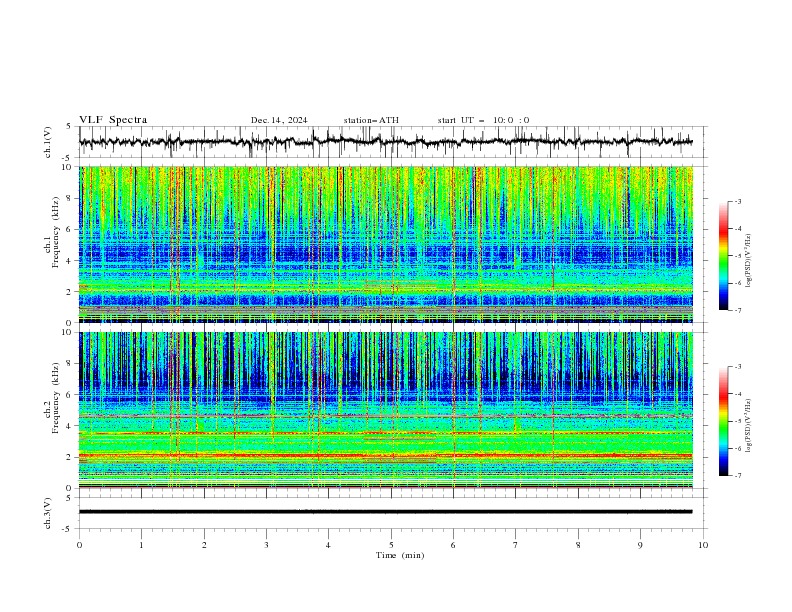The height and width of the screenshot is (612, 792).
Task: Select the "ch.1(V)" axis label
Action: [48, 142]
